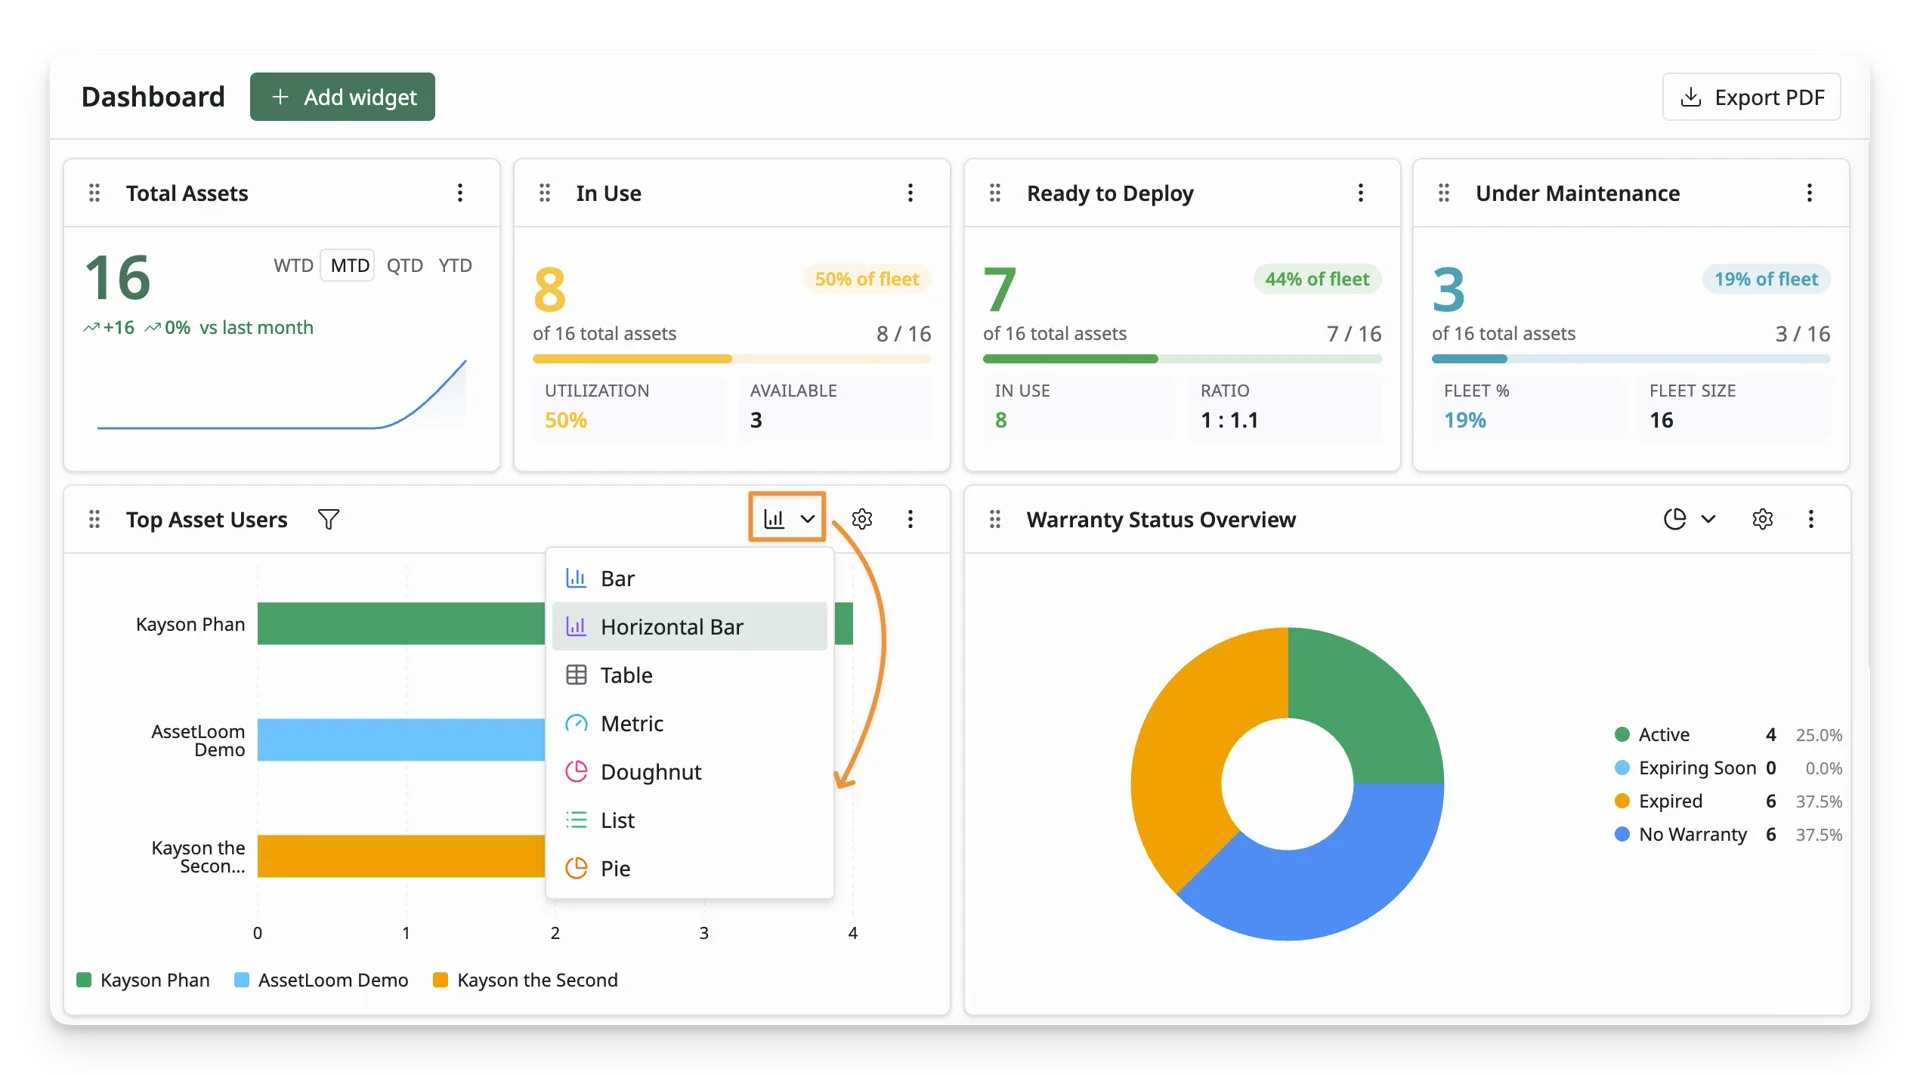This screenshot has width=1920, height=1075.
Task: Toggle Kayson Phan legend series
Action: point(143,980)
